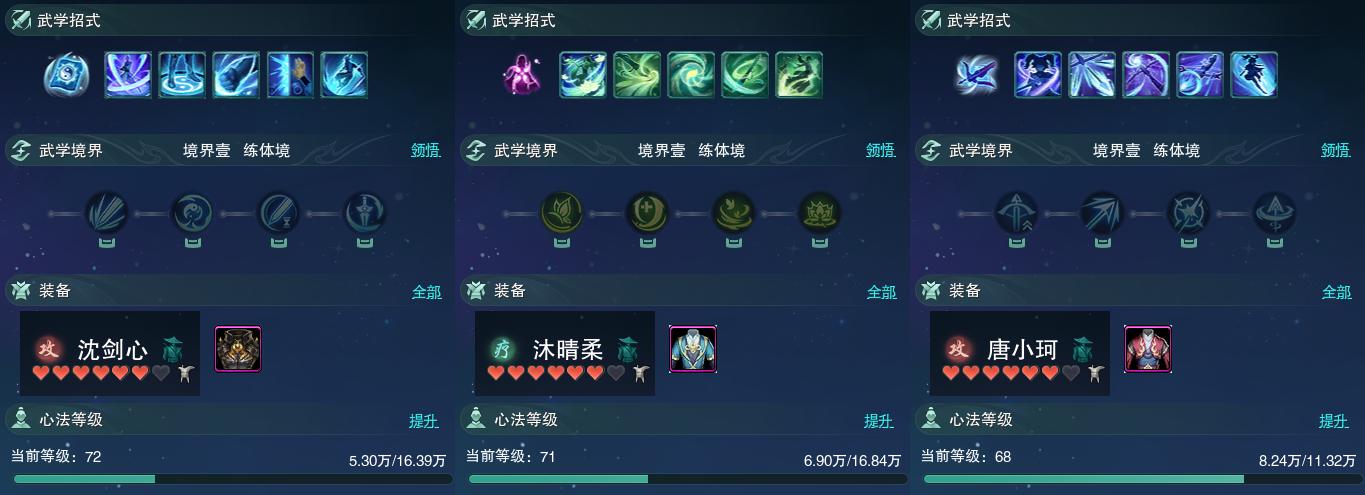
Task: Select the 沈剑心 character name card
Action: pos(110,353)
